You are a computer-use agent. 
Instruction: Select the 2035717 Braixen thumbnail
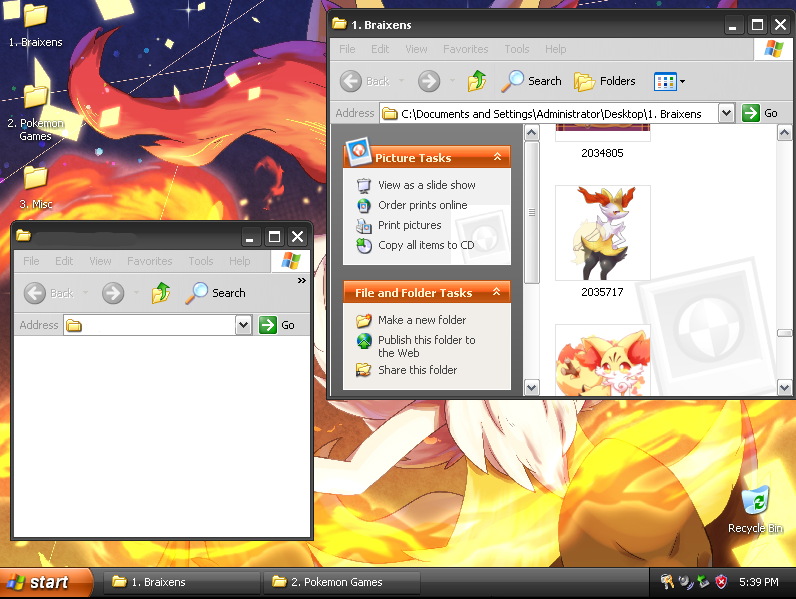pyautogui.click(x=603, y=233)
